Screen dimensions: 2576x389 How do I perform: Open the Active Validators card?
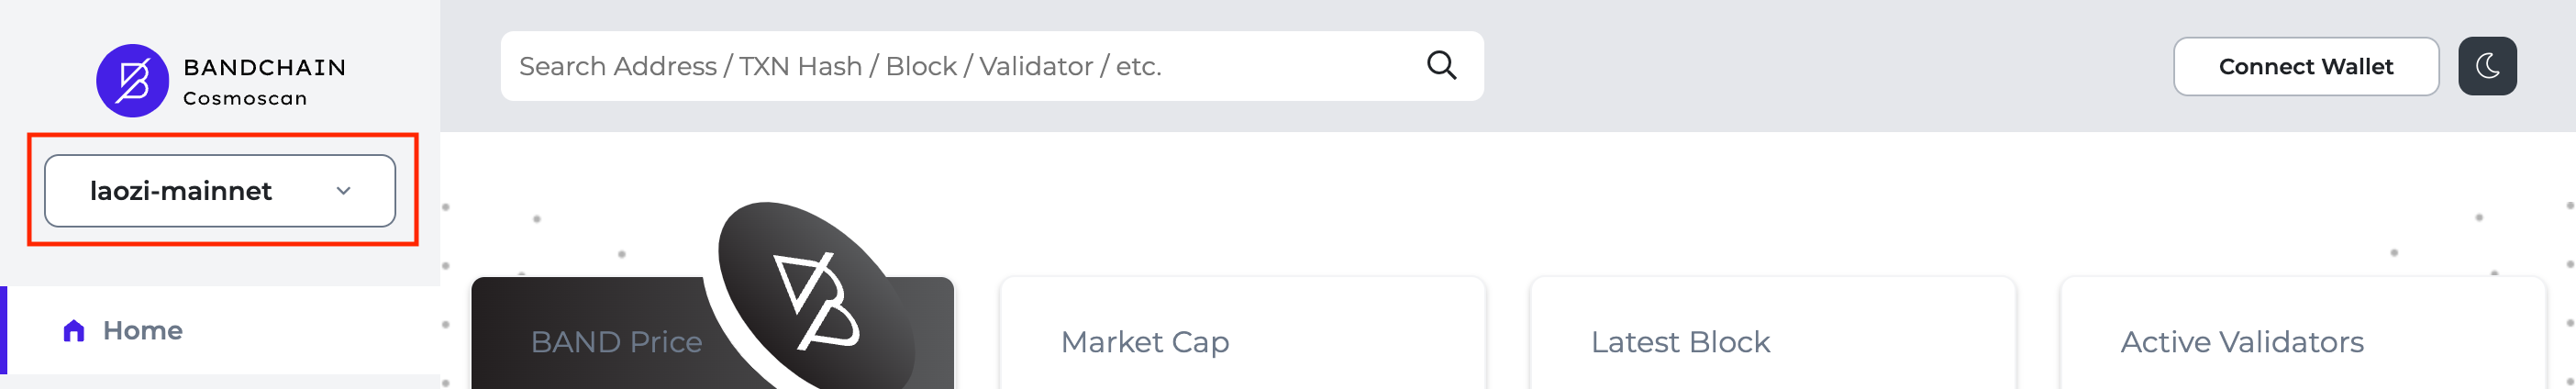pos(2303,333)
